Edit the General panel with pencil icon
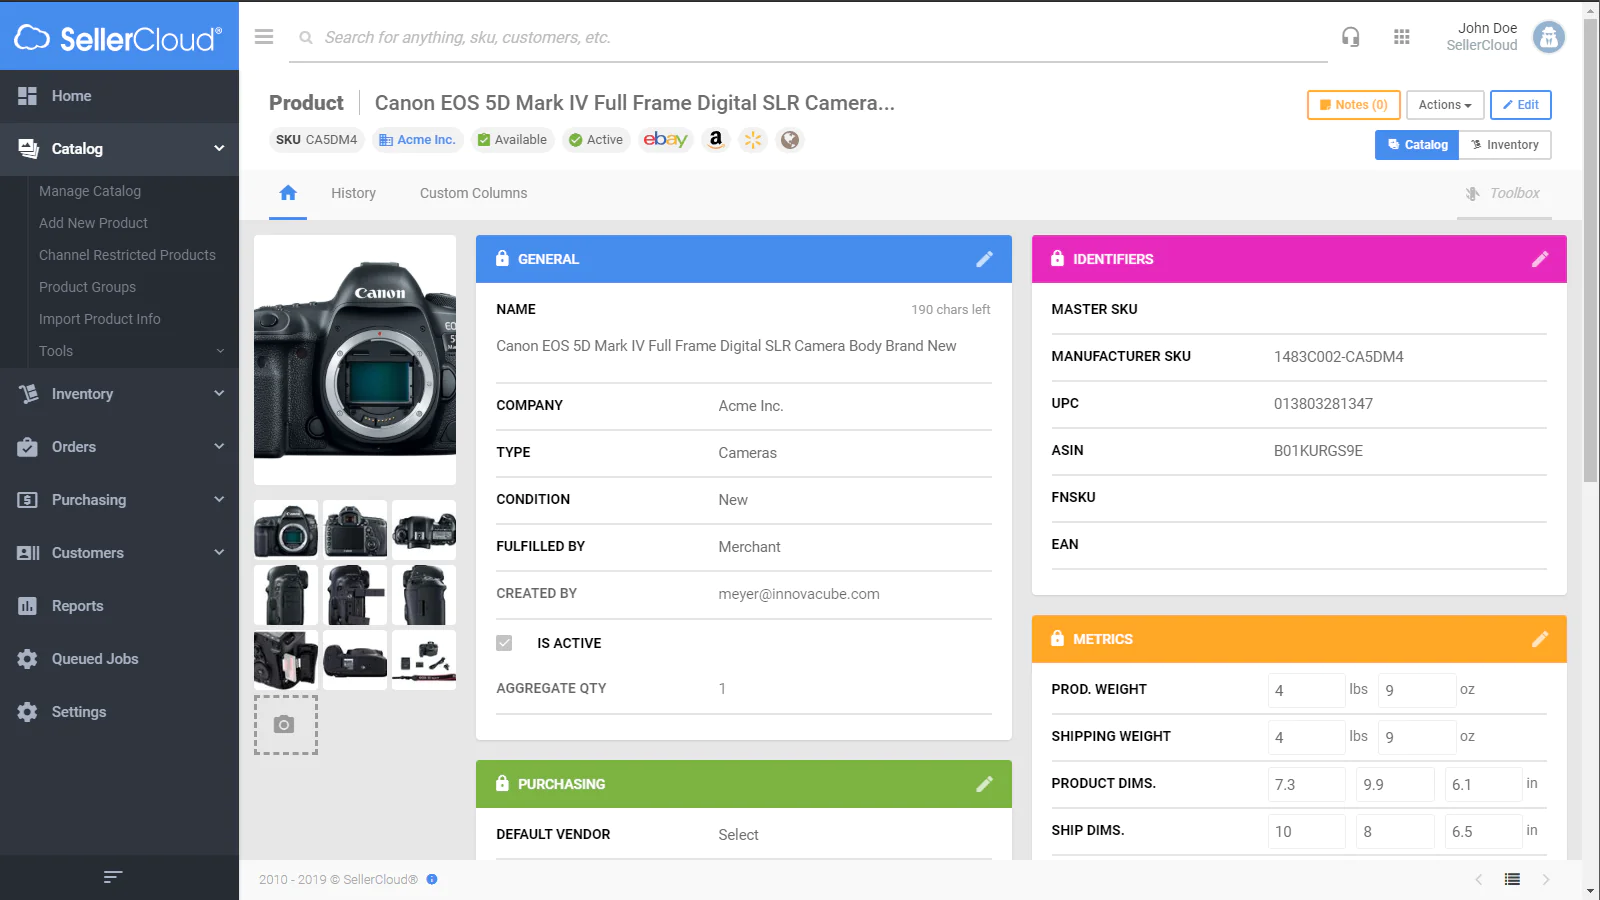The height and width of the screenshot is (900, 1600). (984, 259)
